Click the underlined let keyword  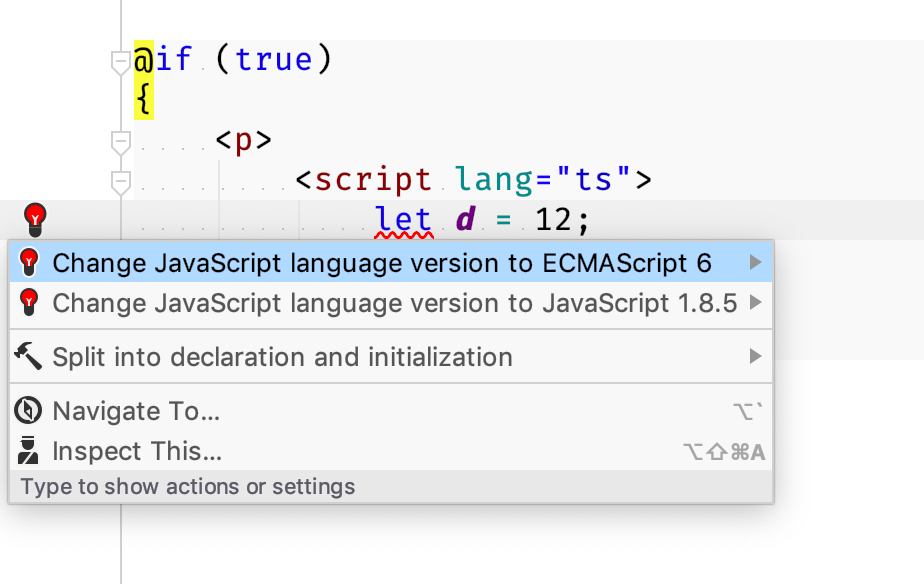[x=404, y=220]
